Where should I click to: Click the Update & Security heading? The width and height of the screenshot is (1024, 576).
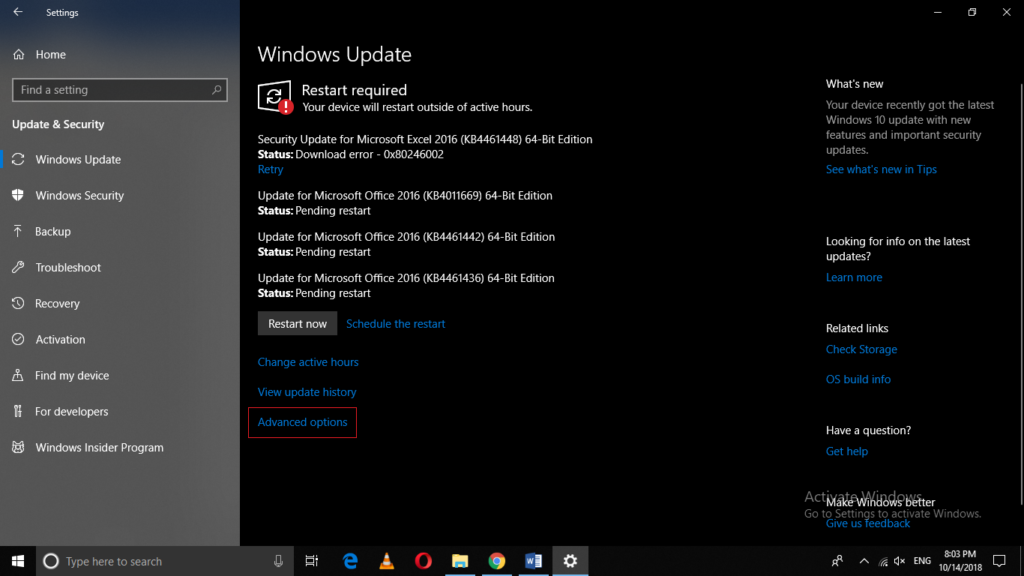pyautogui.click(x=58, y=124)
